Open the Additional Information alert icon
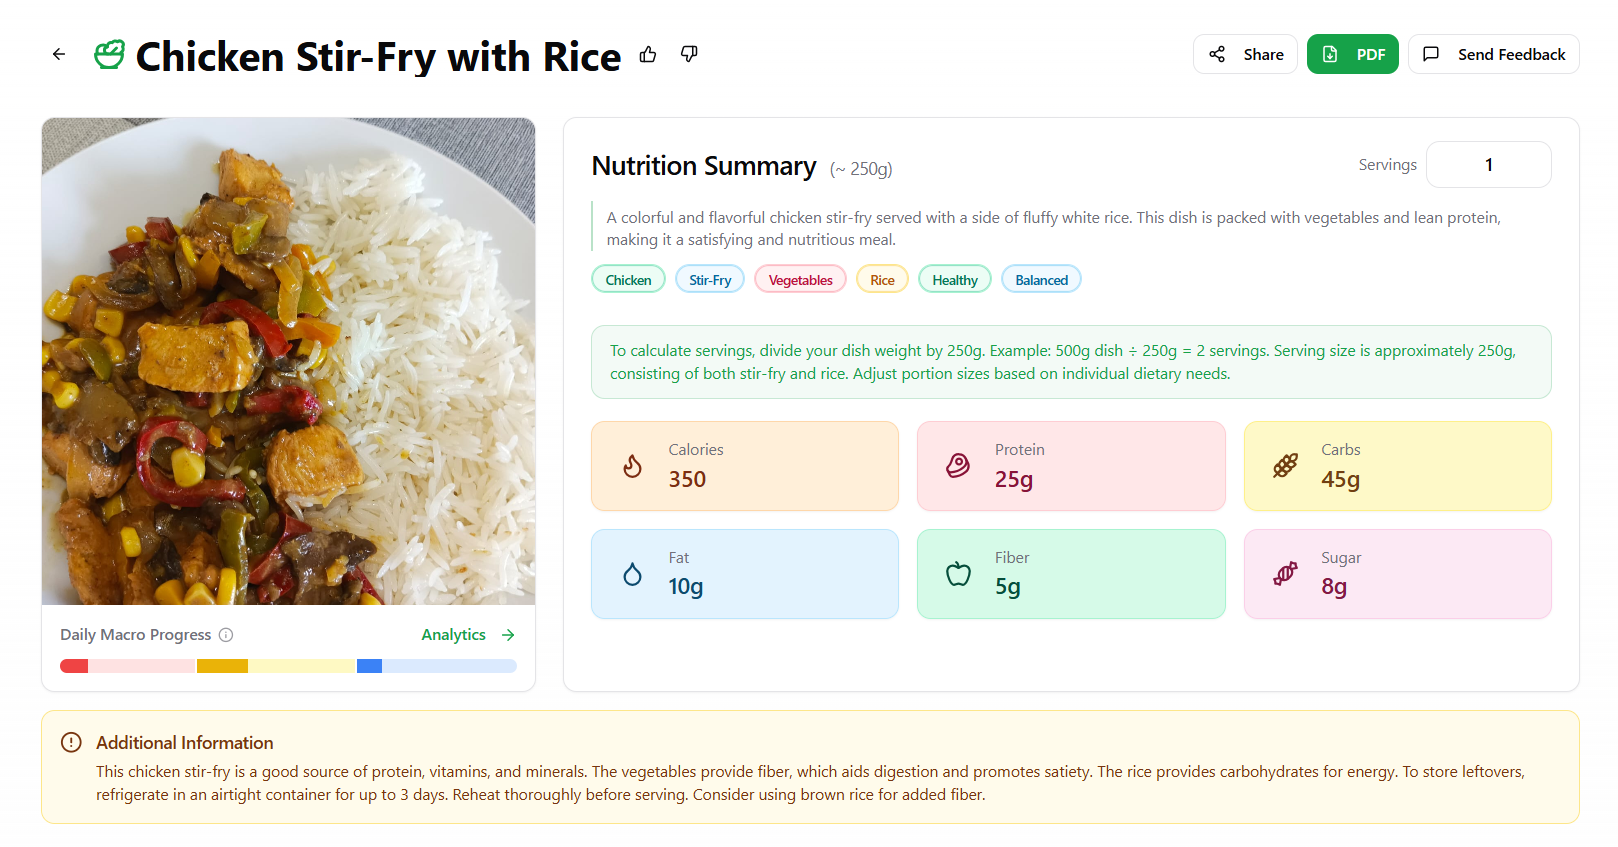The width and height of the screenshot is (1618, 847). pyautogui.click(x=70, y=741)
